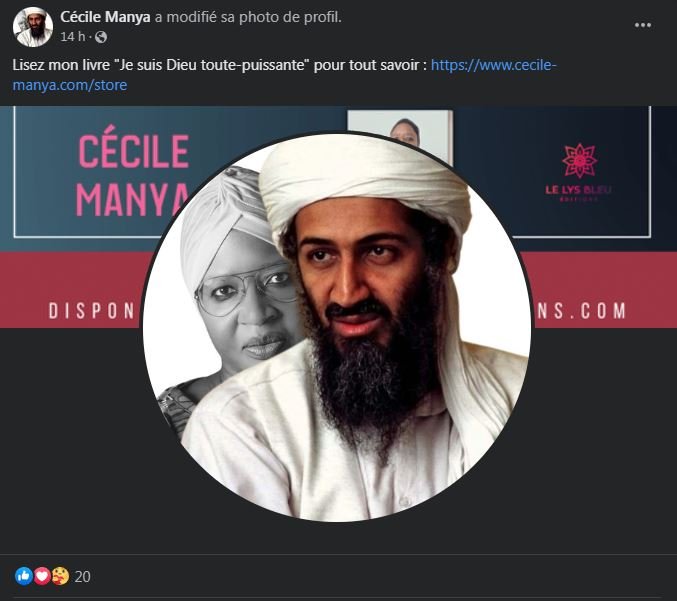
Task: Open the Cécile Manya profile name link
Action: 105,17
